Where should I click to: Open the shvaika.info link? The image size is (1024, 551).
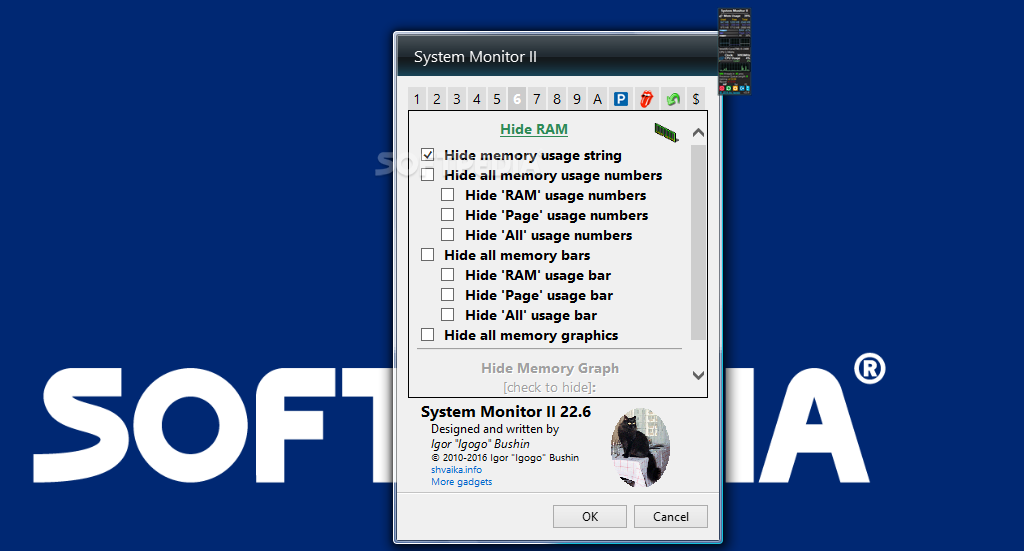456,469
